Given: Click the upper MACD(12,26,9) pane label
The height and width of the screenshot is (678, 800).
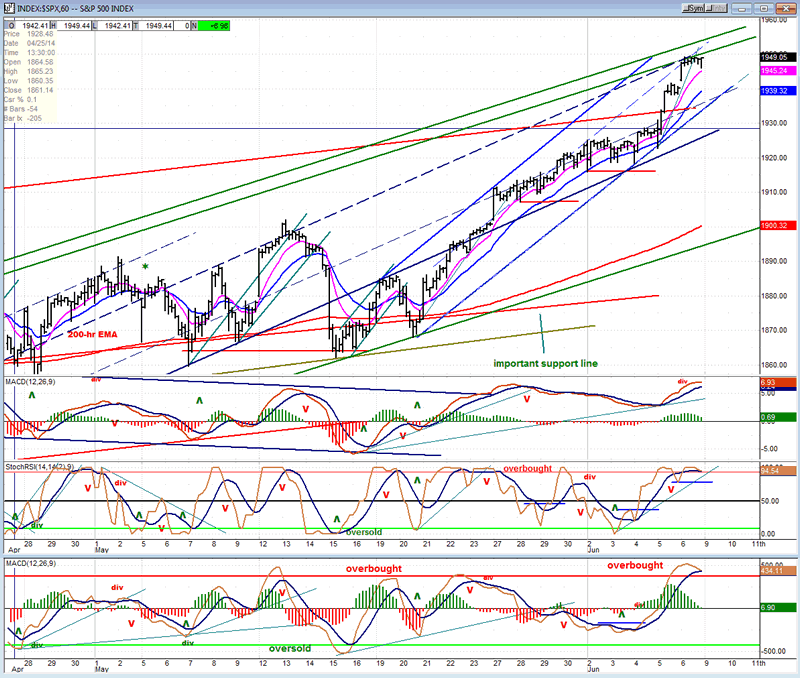Looking at the screenshot, I should pyautogui.click(x=30, y=382).
